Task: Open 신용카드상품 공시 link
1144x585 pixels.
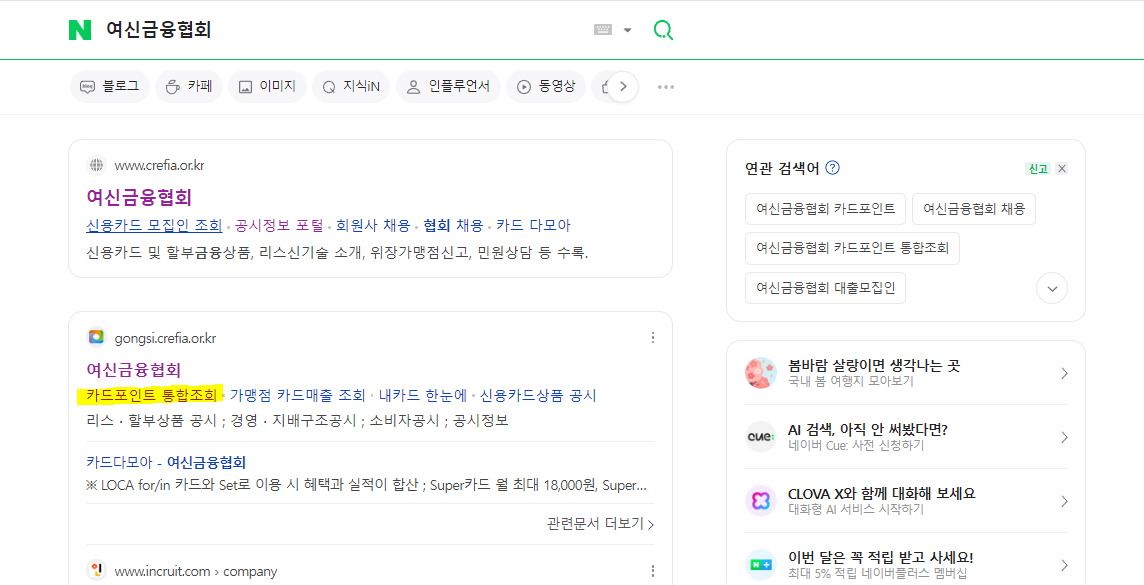Action: pyautogui.click(x=538, y=395)
